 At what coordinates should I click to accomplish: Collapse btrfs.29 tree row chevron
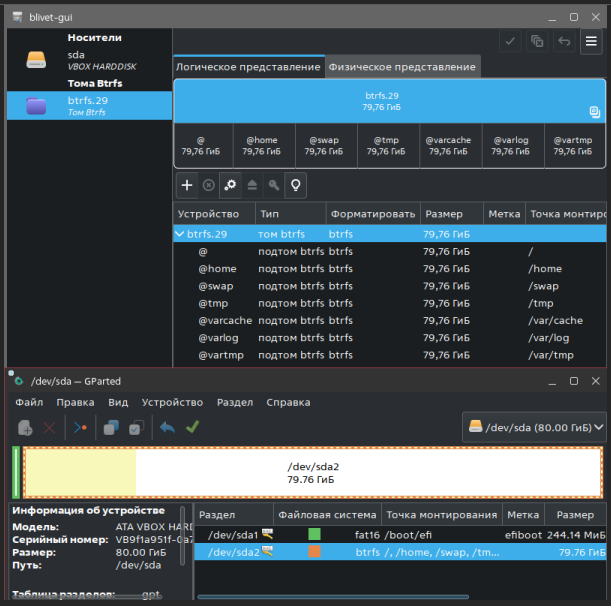pyautogui.click(x=180, y=234)
